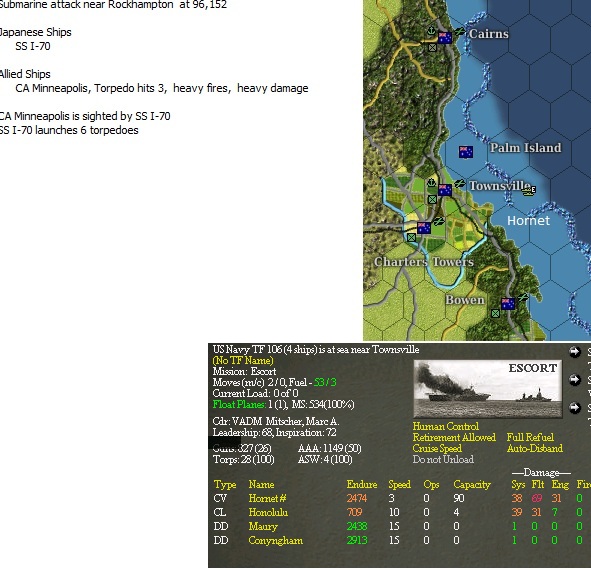The image size is (591, 570).
Task: Click the line 'SS I-70 launches 6 torpedoes'
Action: click(x=69, y=130)
